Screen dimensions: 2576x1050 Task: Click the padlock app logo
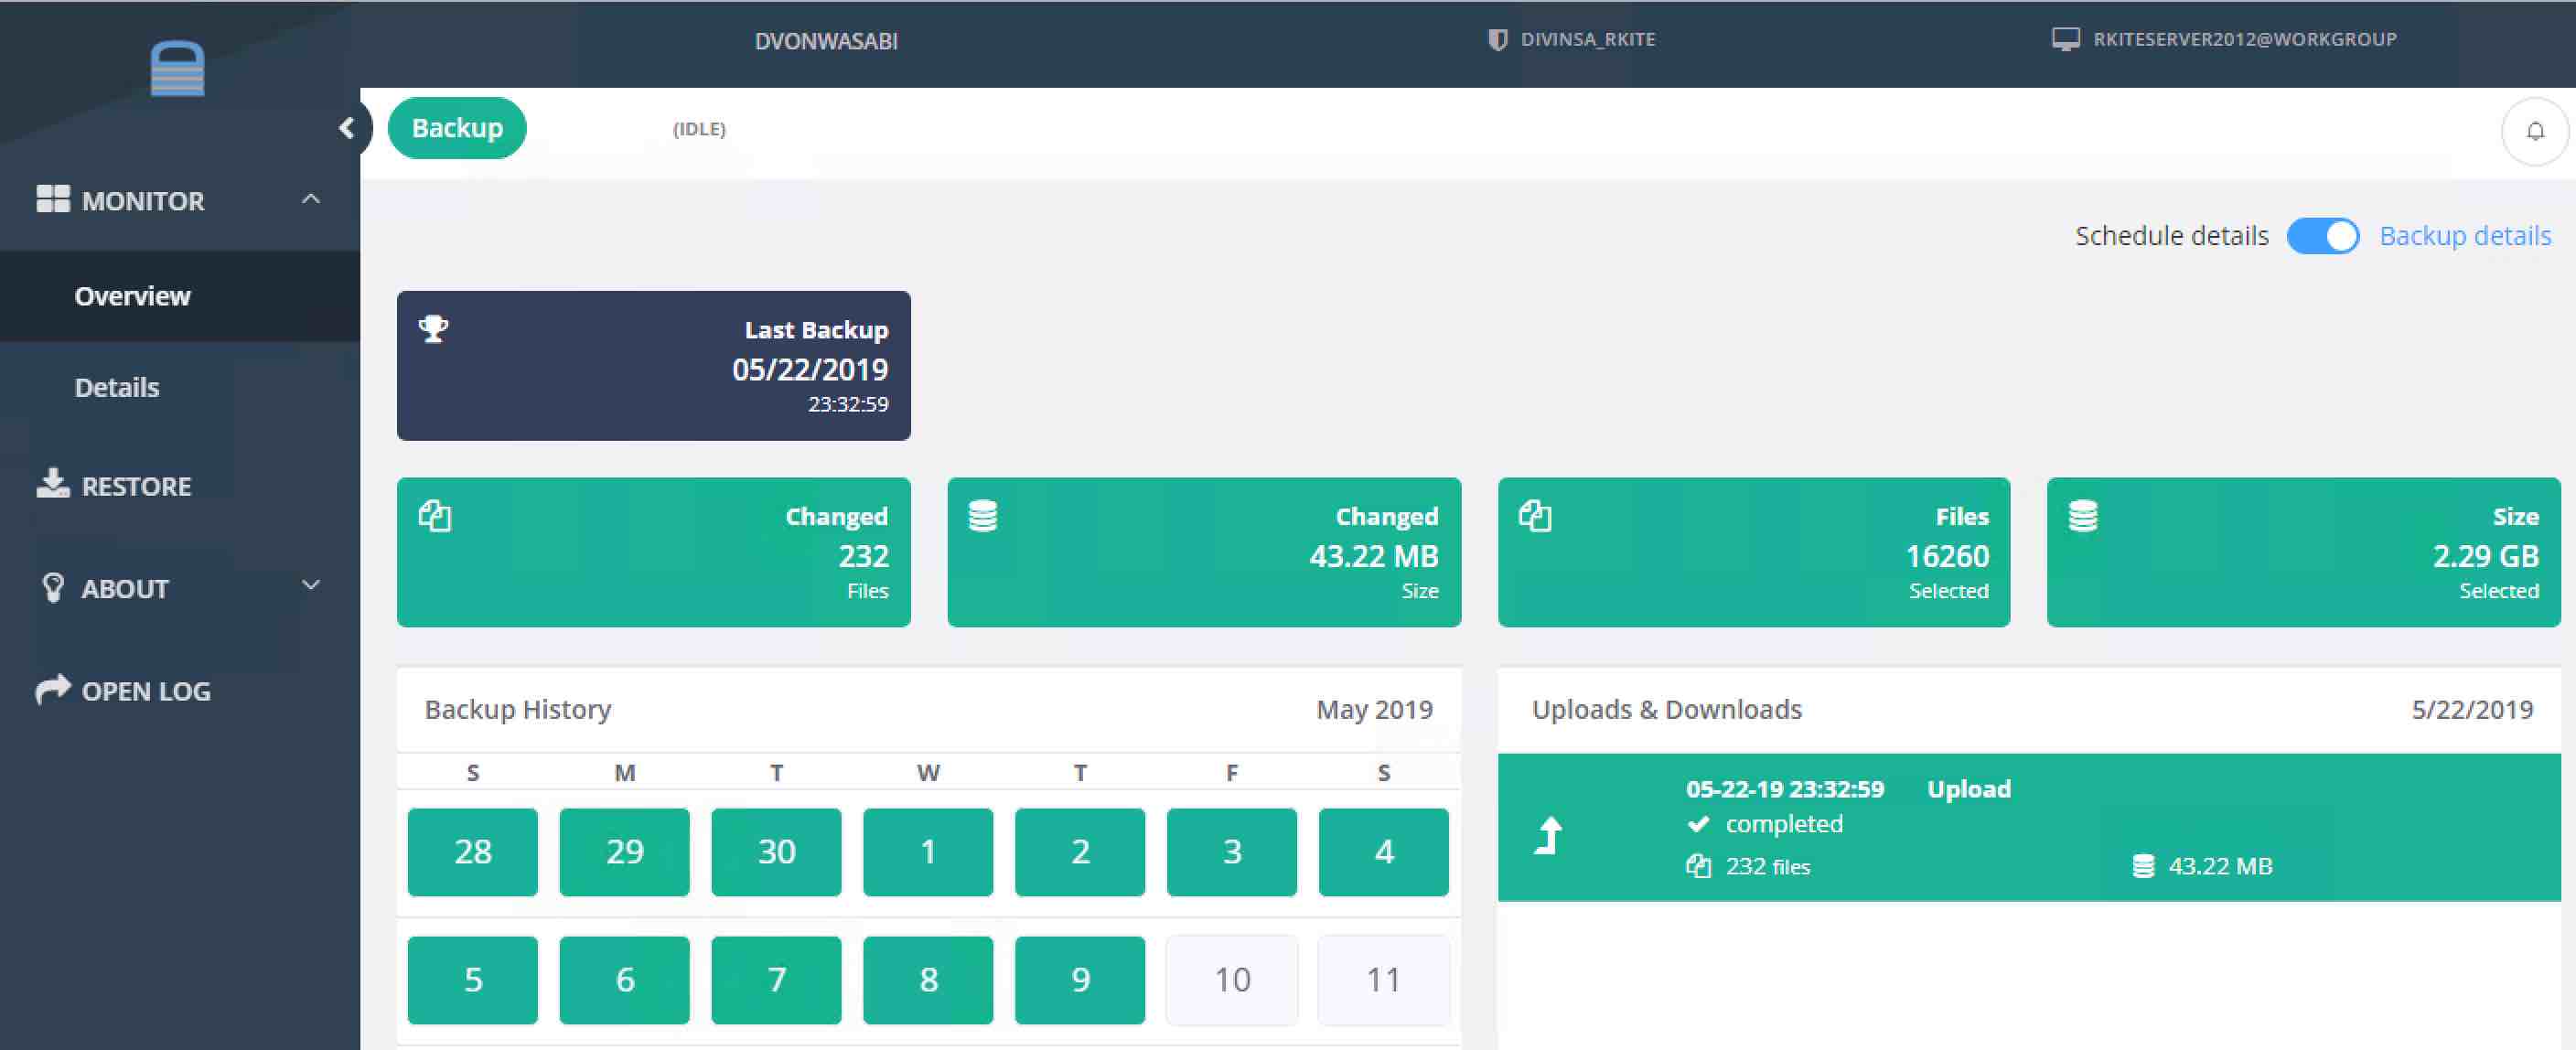click(x=177, y=68)
